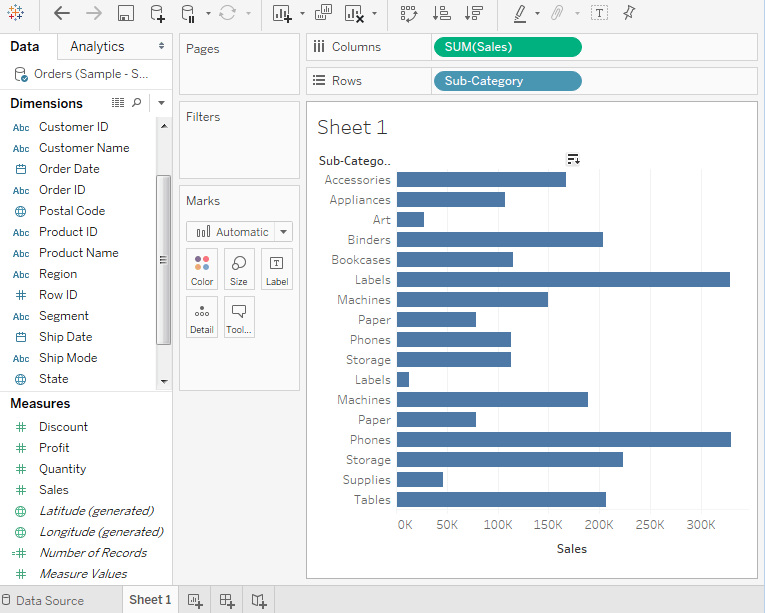Click the Group members paperclip icon

[557, 13]
